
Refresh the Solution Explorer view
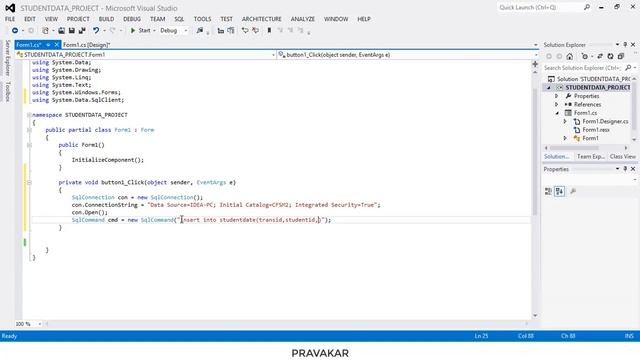coord(610,56)
